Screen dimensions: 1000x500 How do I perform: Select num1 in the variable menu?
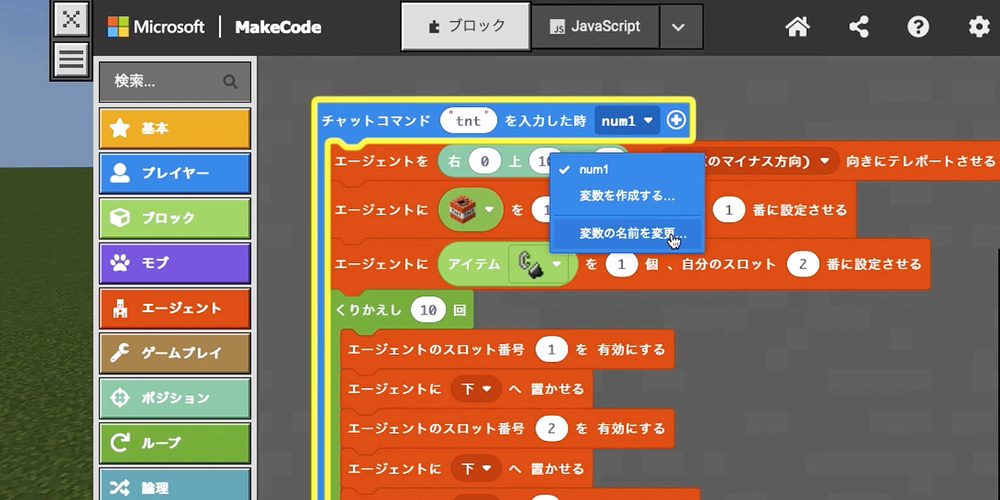(x=626, y=170)
